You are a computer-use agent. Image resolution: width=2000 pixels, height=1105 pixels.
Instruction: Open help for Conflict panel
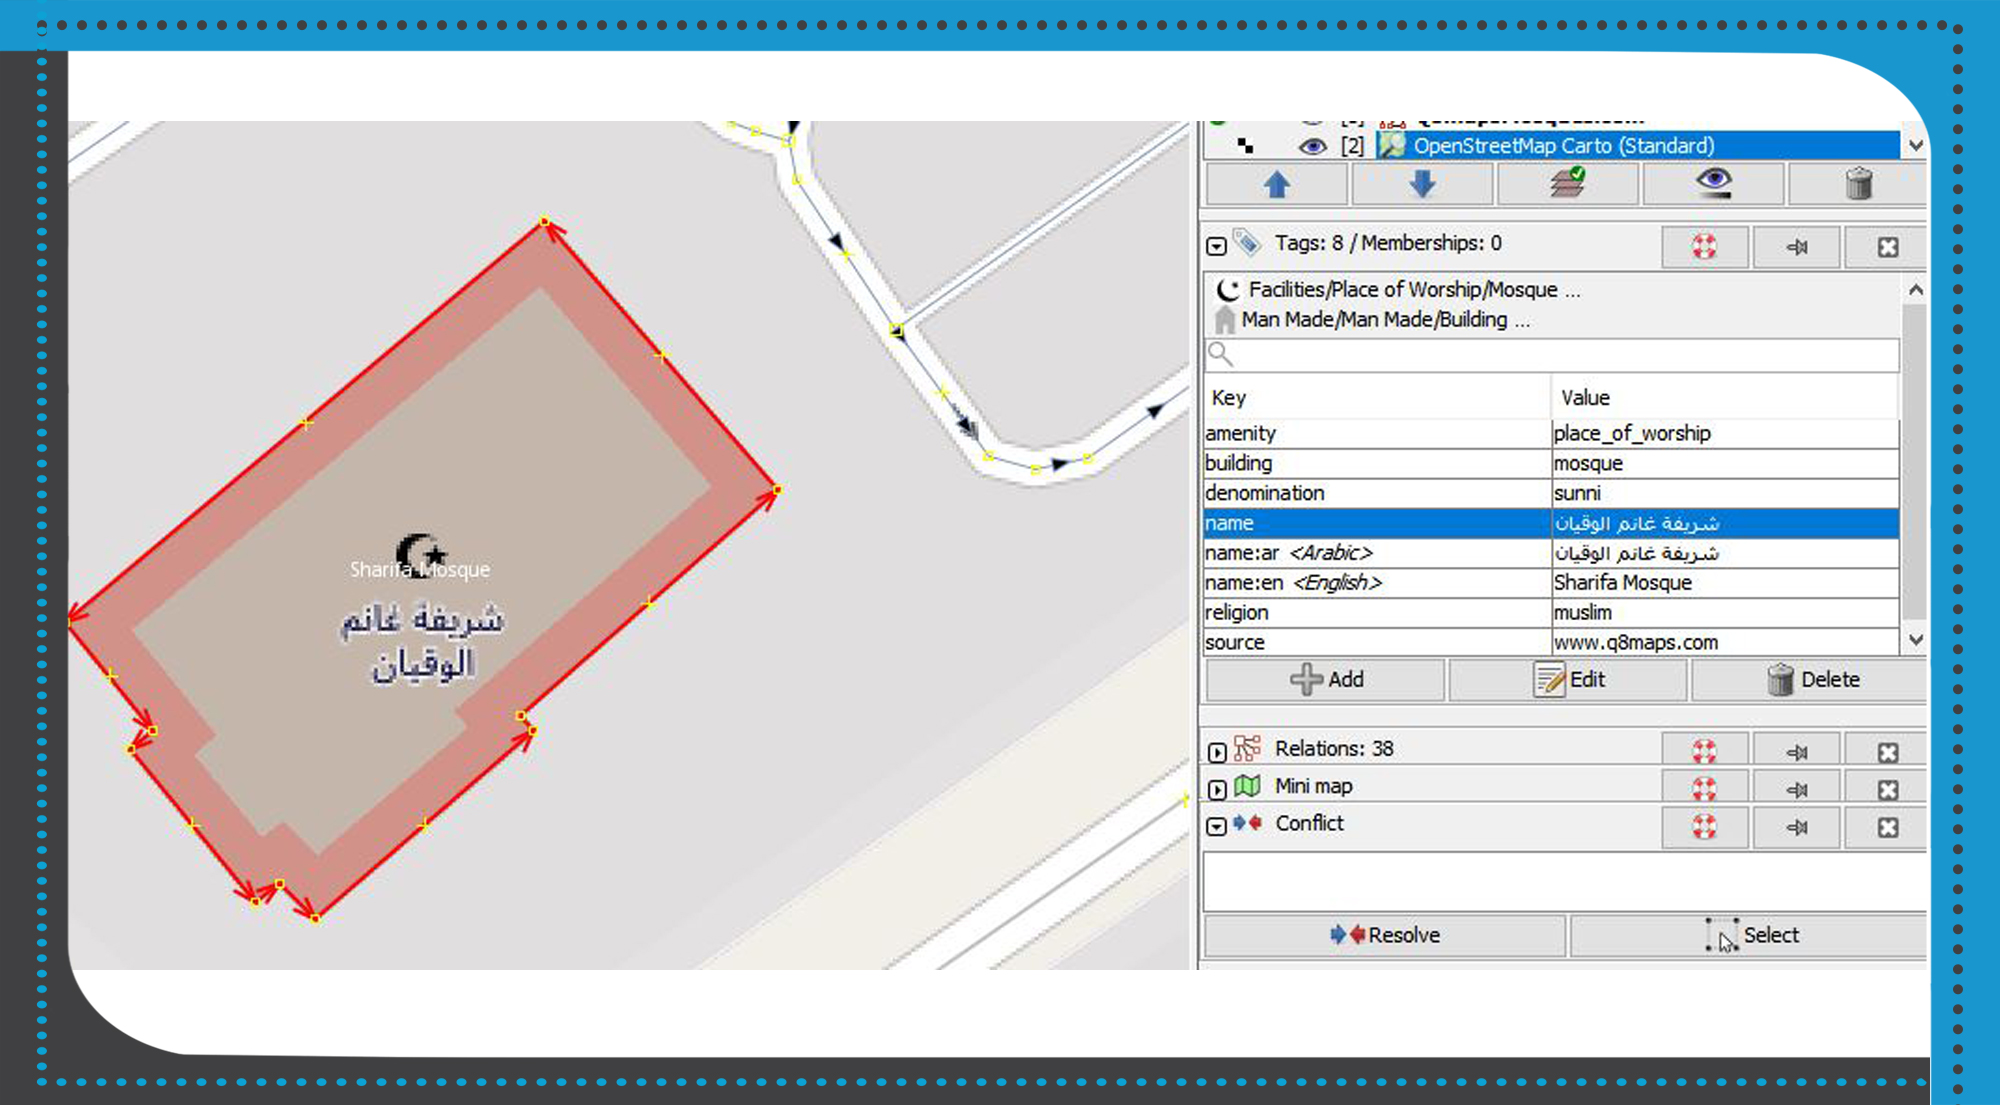[1704, 827]
